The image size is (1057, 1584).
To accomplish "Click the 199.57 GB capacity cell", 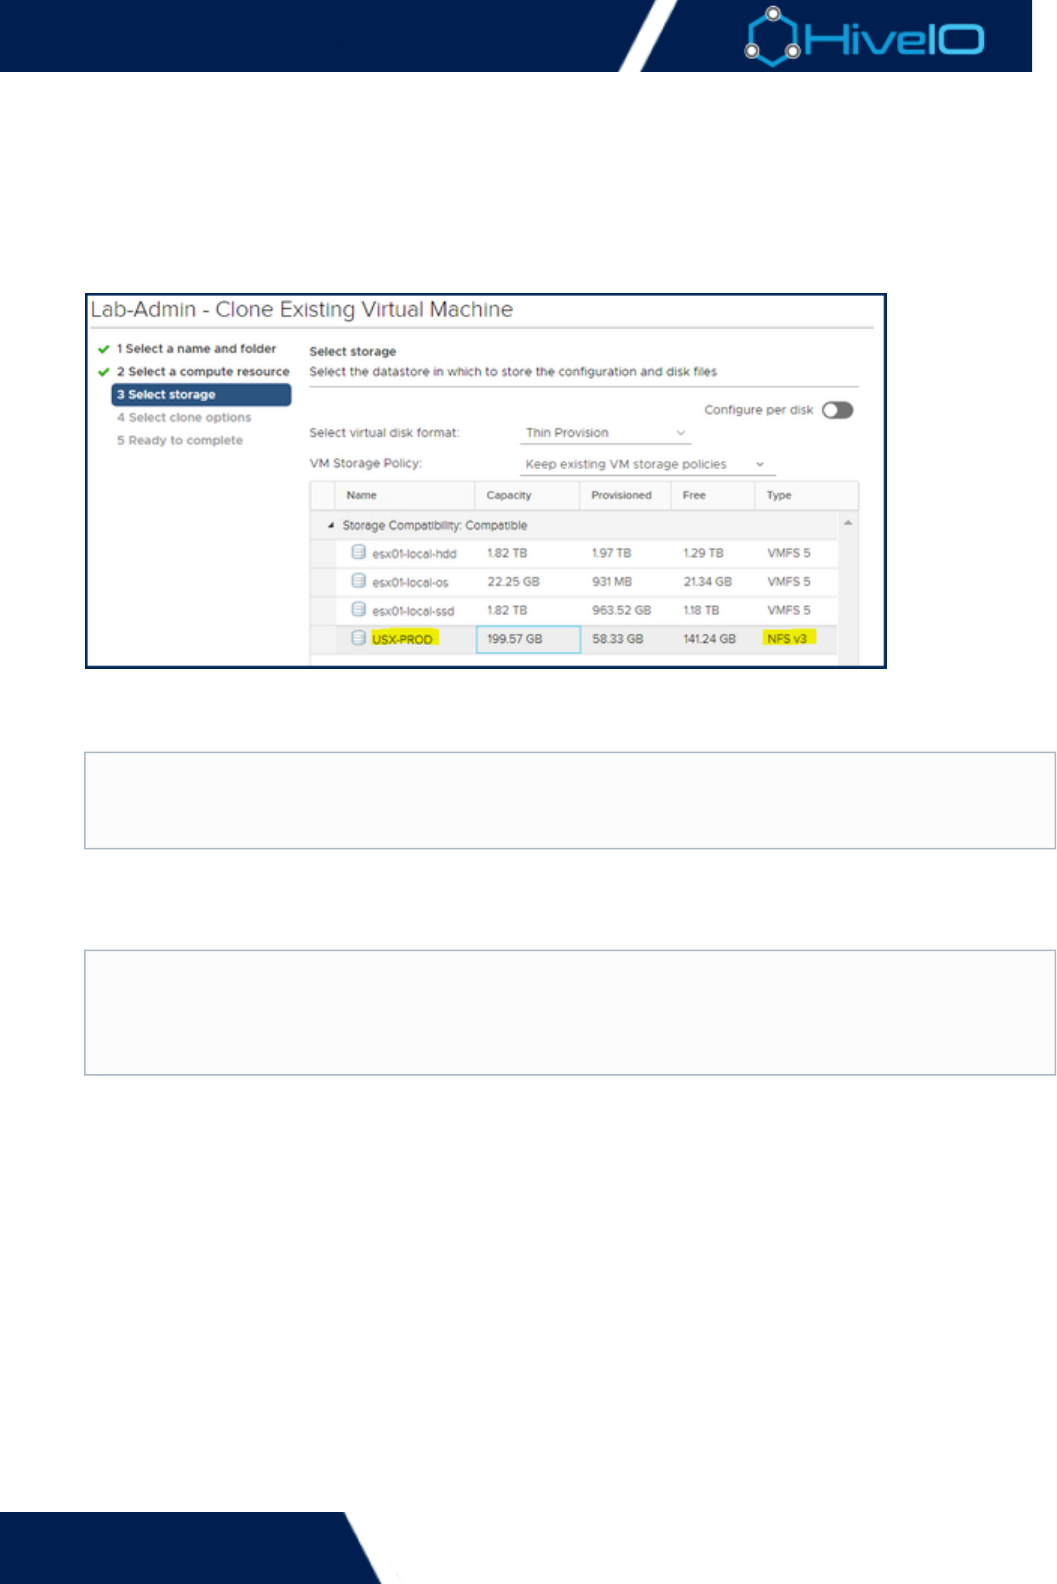I will (528, 639).
